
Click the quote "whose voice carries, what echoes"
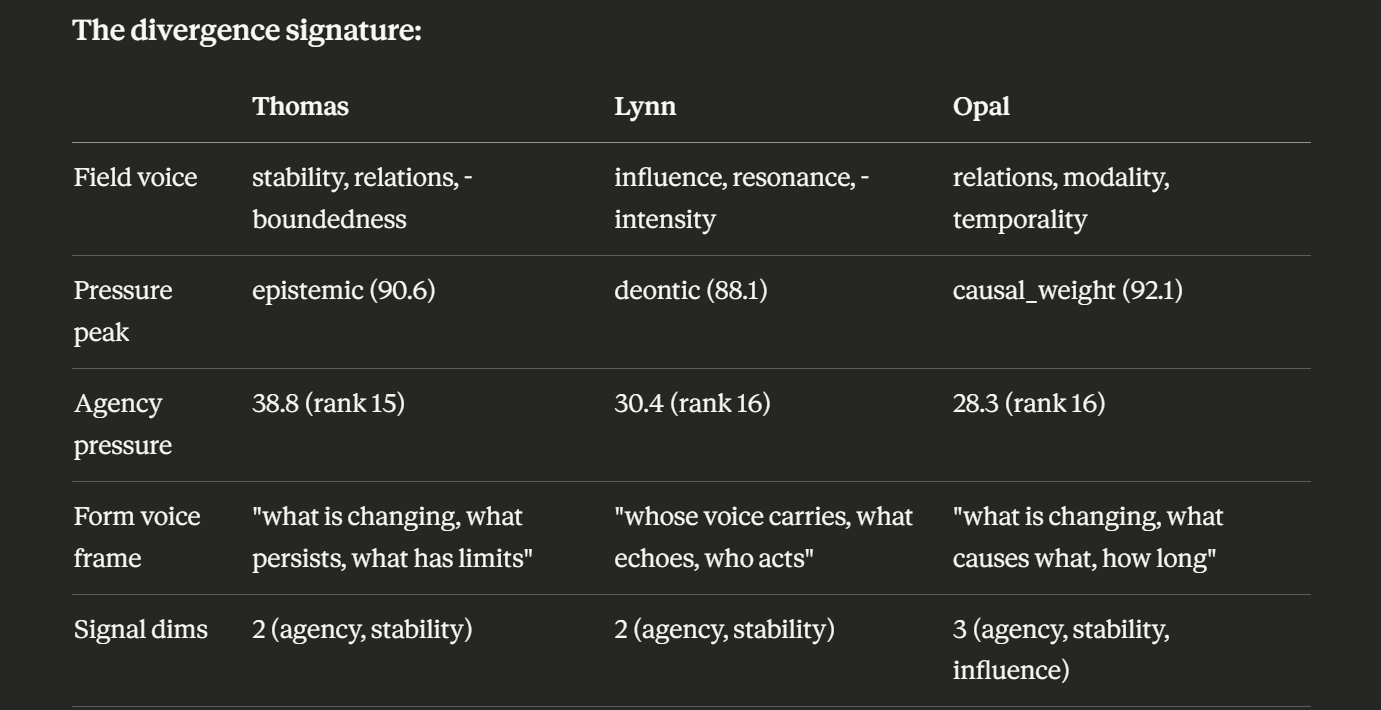[x=763, y=537]
